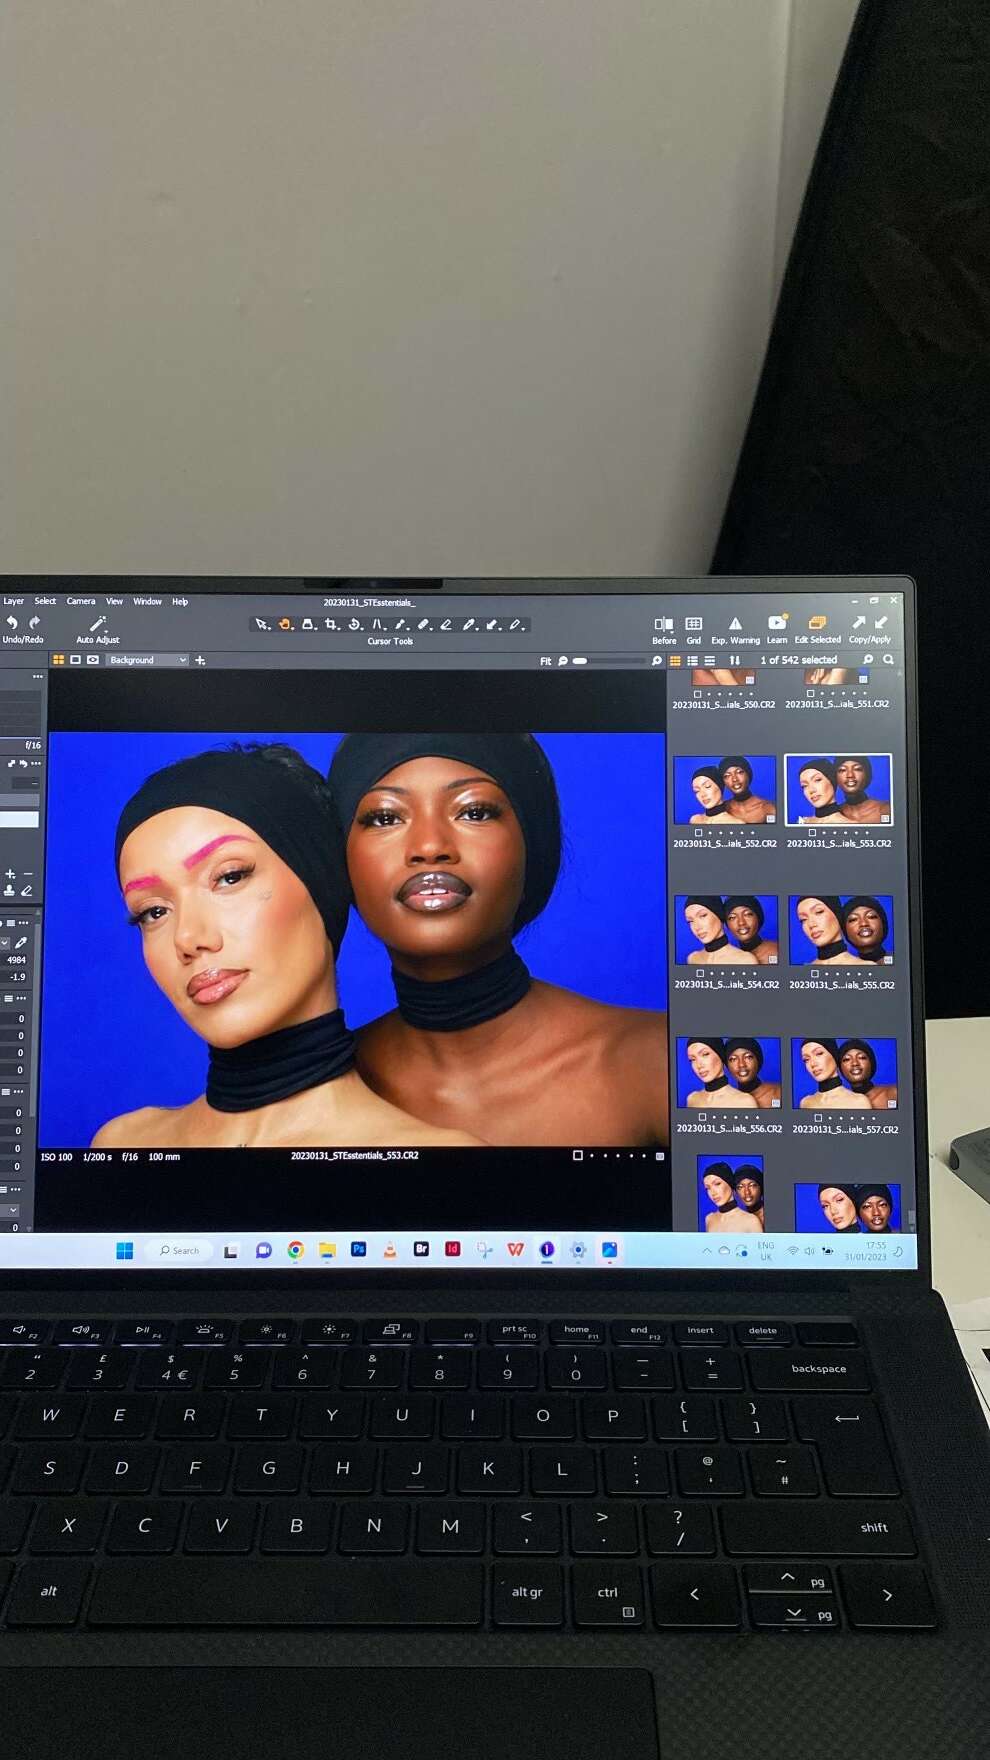Click the Undo arrow button
Screen dimensions: 990x1760
coord(12,623)
